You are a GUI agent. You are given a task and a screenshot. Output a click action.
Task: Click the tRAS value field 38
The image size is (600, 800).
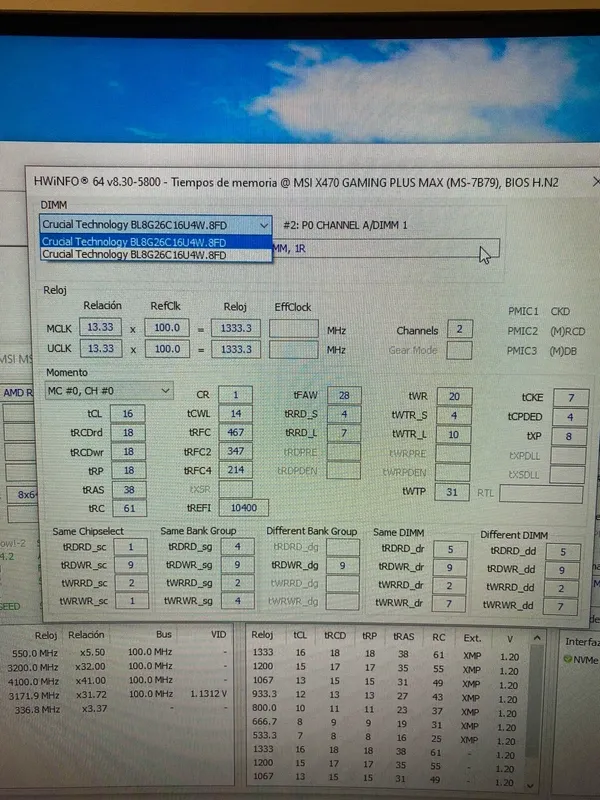(129, 490)
